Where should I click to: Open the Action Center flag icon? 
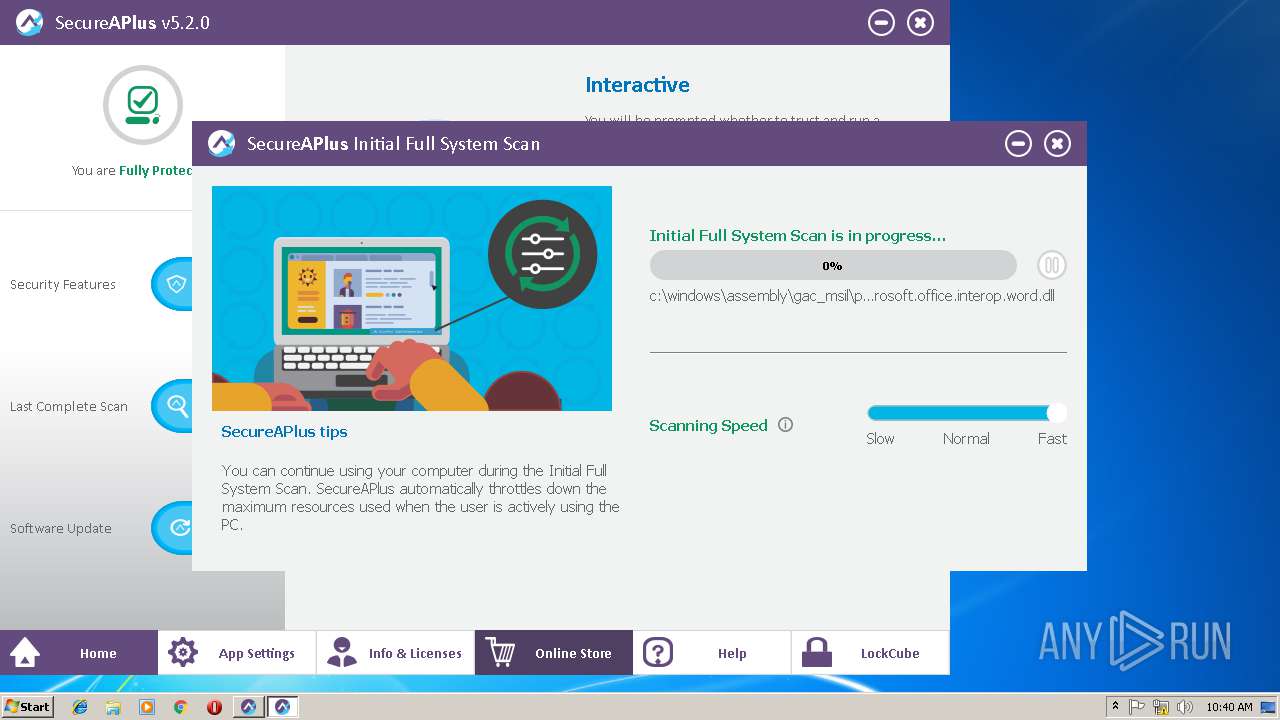coord(1137,707)
